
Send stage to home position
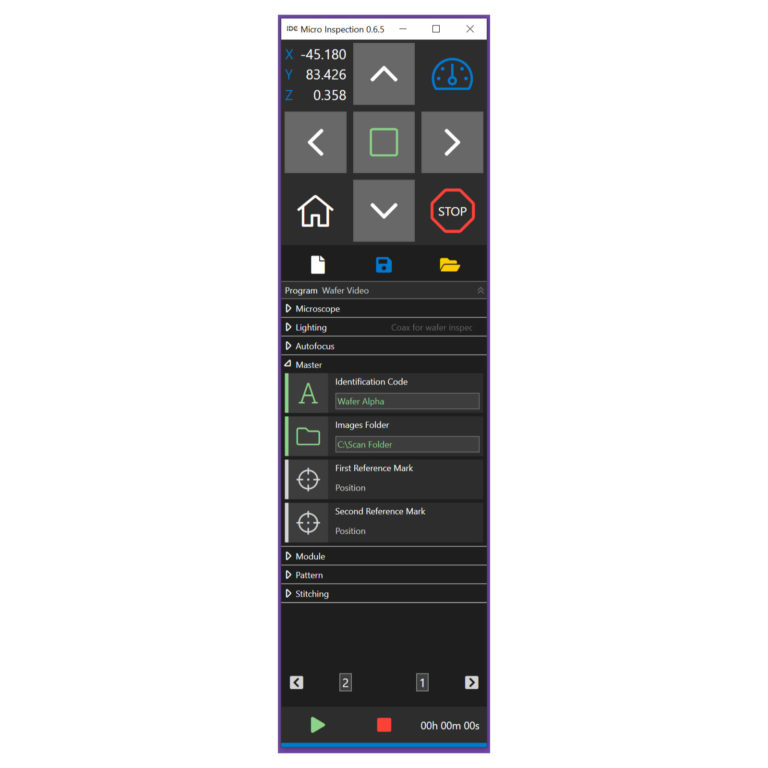tap(315, 211)
